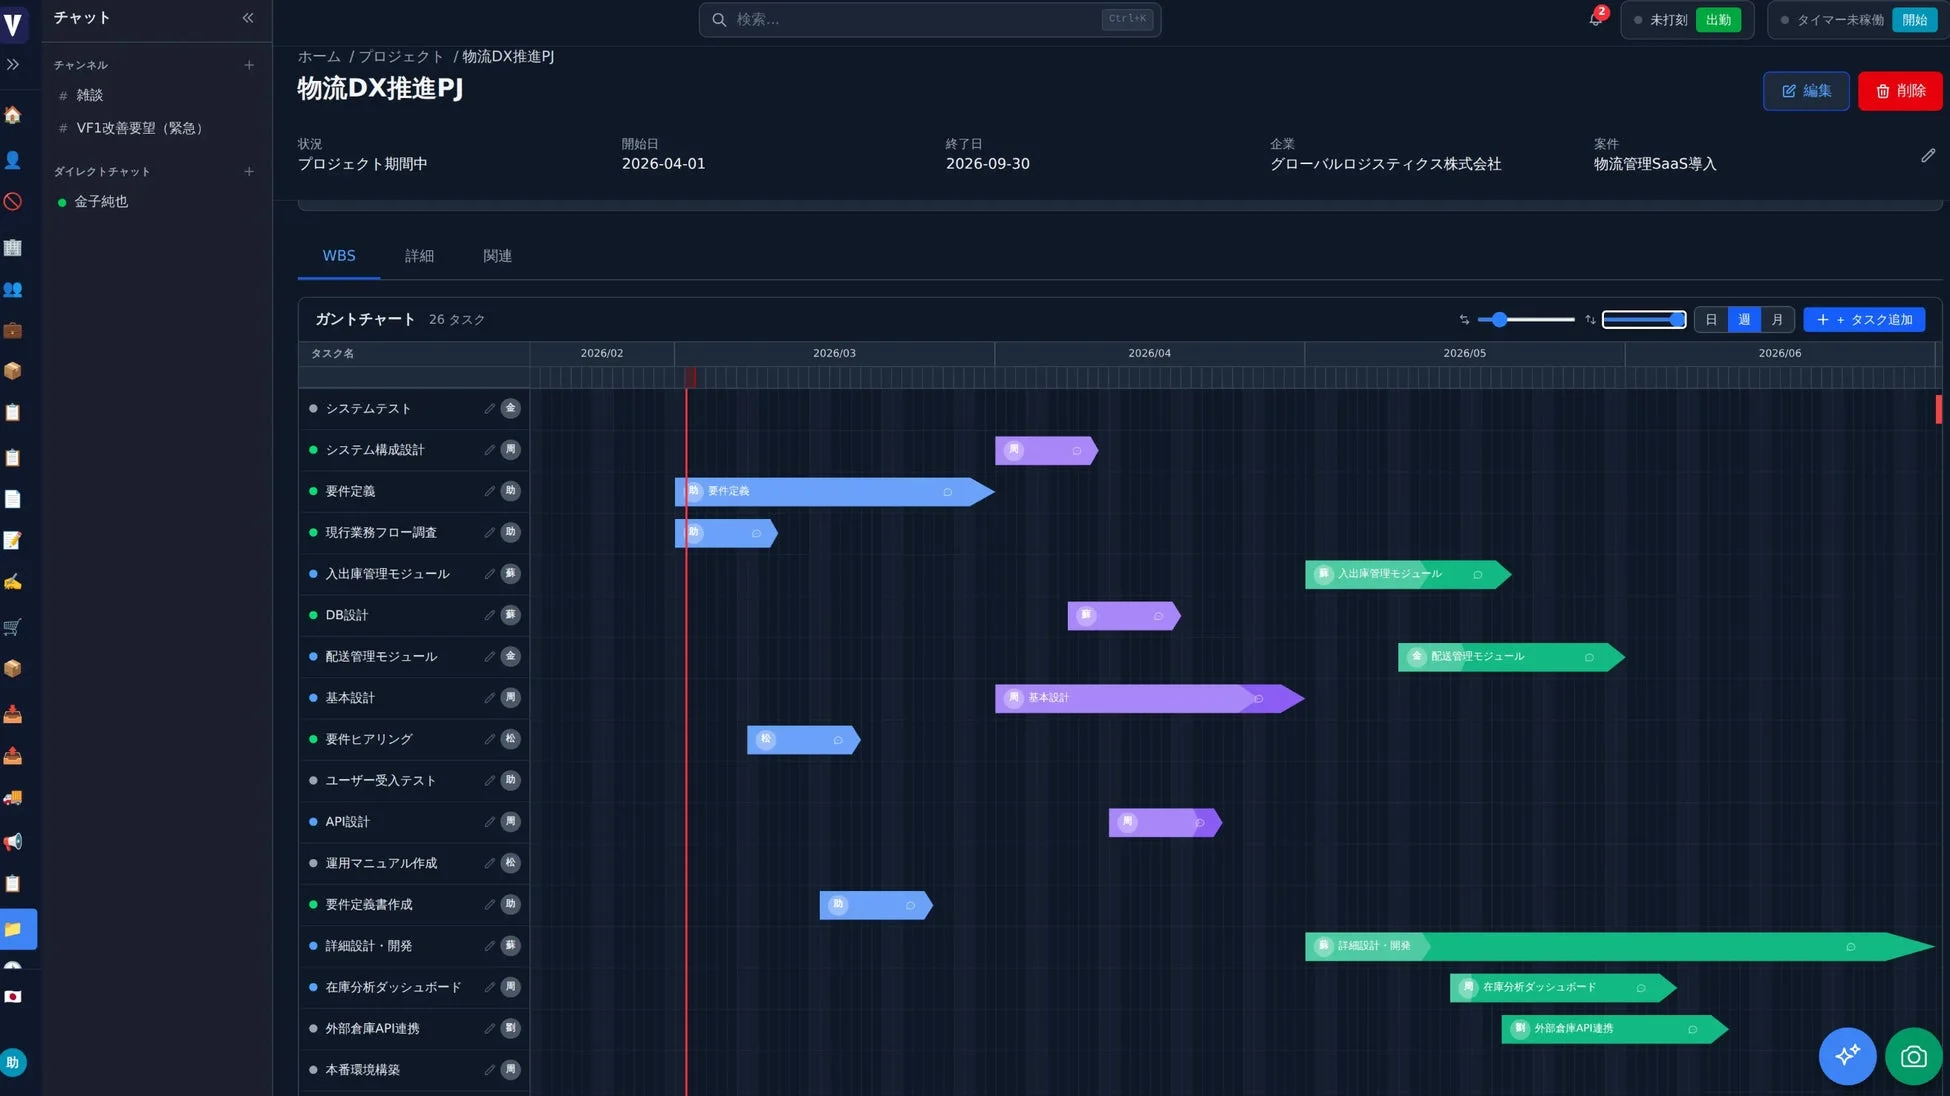
Task: Click the green camera screenshot button
Action: (1913, 1055)
